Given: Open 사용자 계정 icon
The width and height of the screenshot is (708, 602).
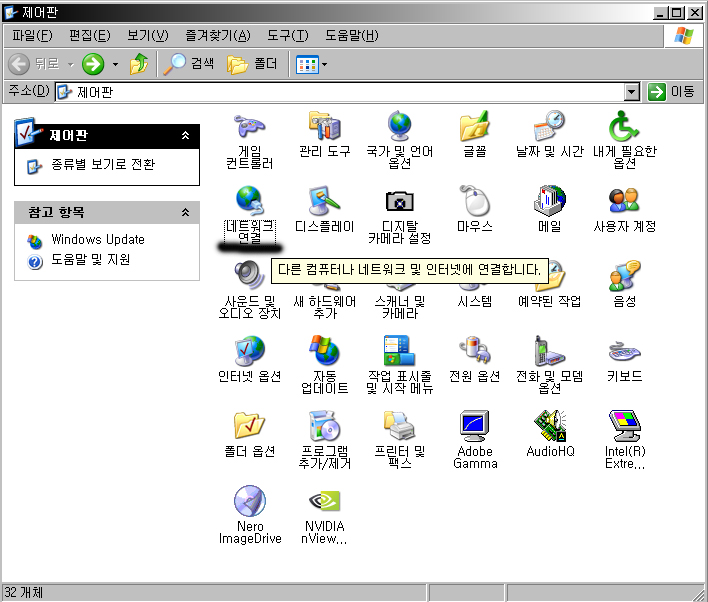Looking at the screenshot, I should coord(624,201).
